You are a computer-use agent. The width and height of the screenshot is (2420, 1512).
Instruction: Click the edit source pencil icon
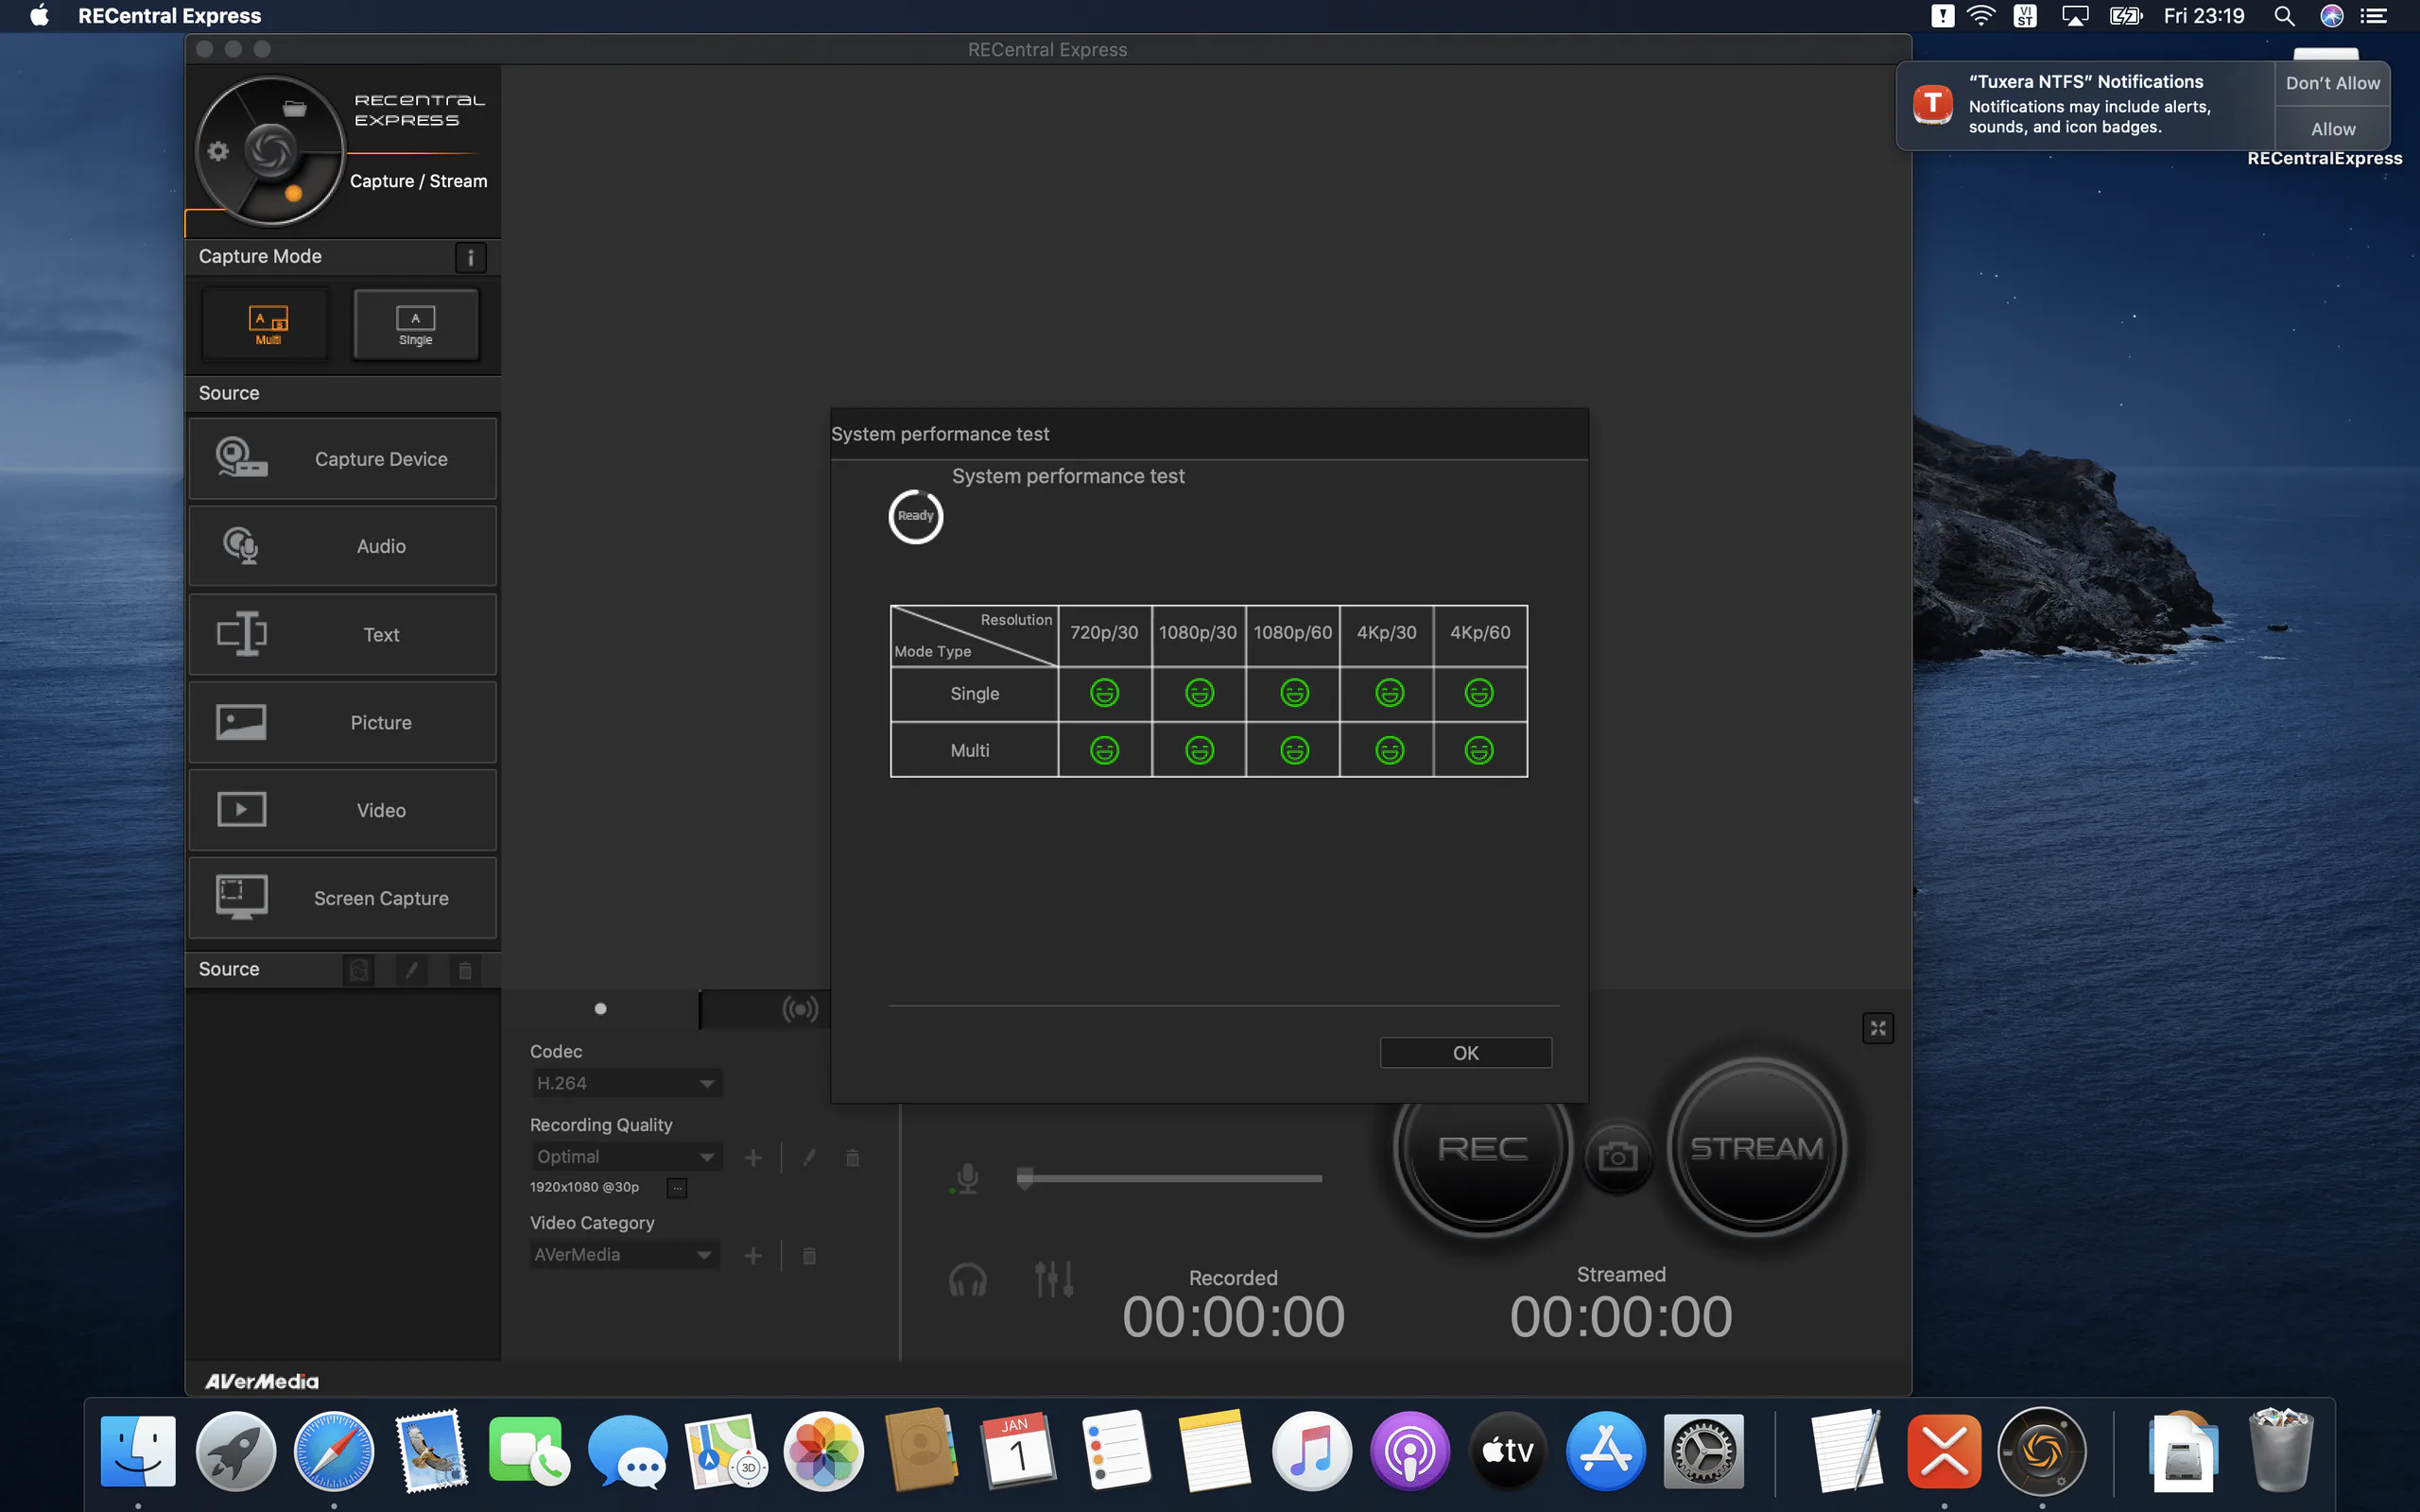pos(411,970)
